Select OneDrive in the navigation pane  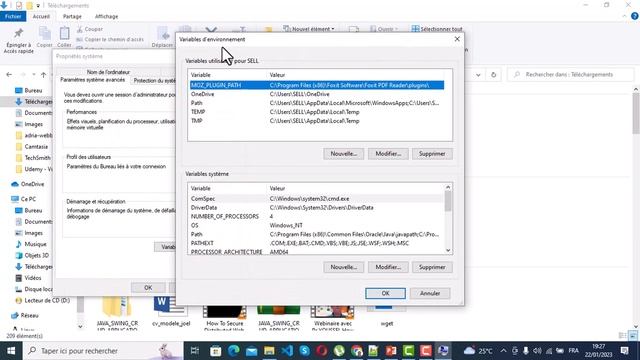tap(28, 184)
